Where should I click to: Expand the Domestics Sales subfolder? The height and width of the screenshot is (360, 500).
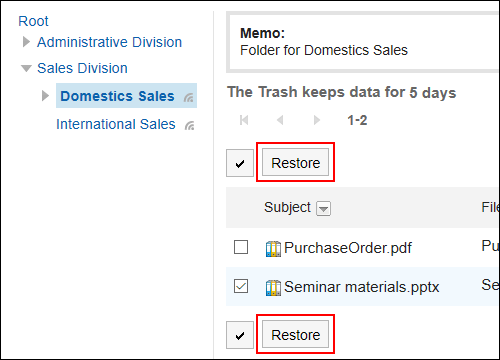45,96
